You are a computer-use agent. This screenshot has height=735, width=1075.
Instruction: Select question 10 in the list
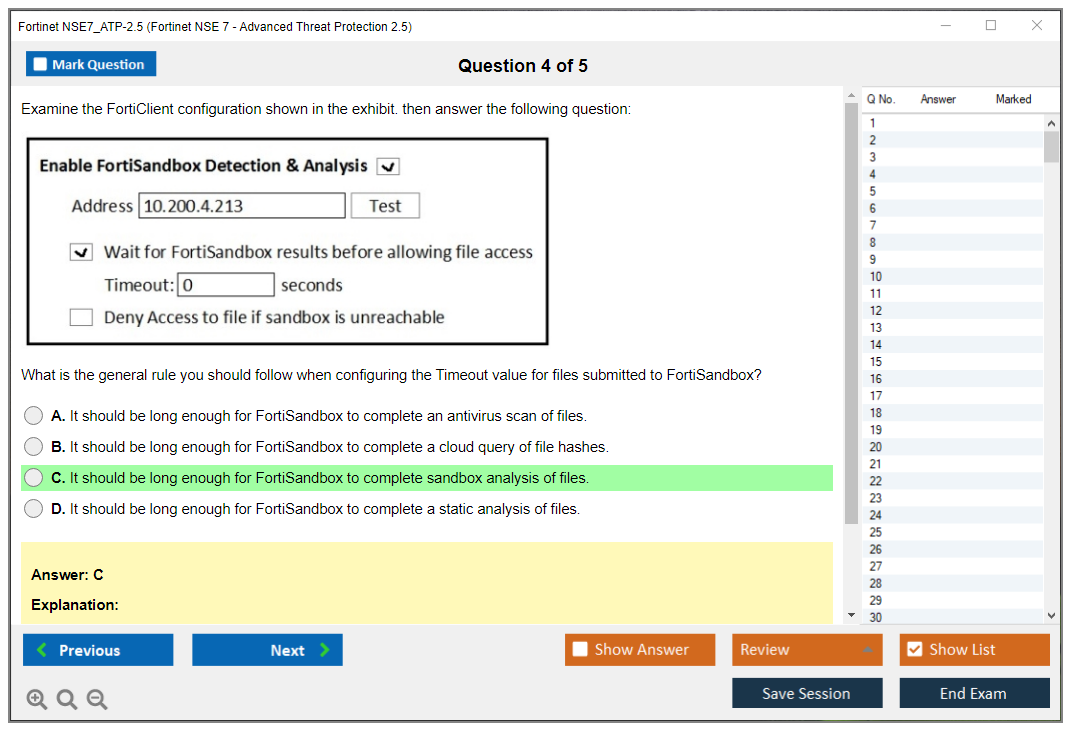click(x=876, y=277)
